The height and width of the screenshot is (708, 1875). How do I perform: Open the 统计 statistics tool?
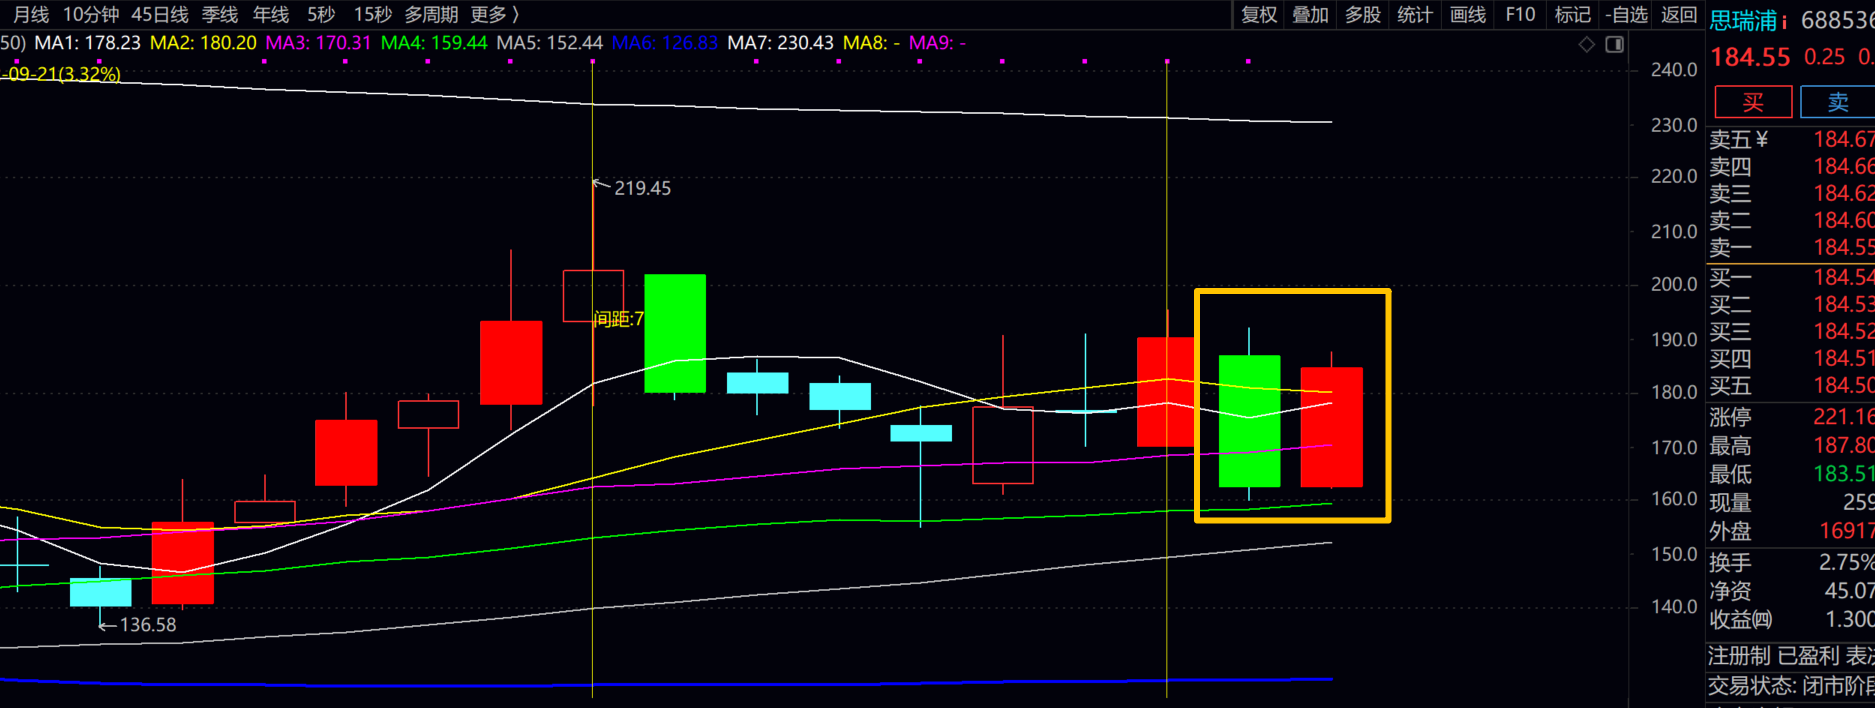pos(1415,15)
